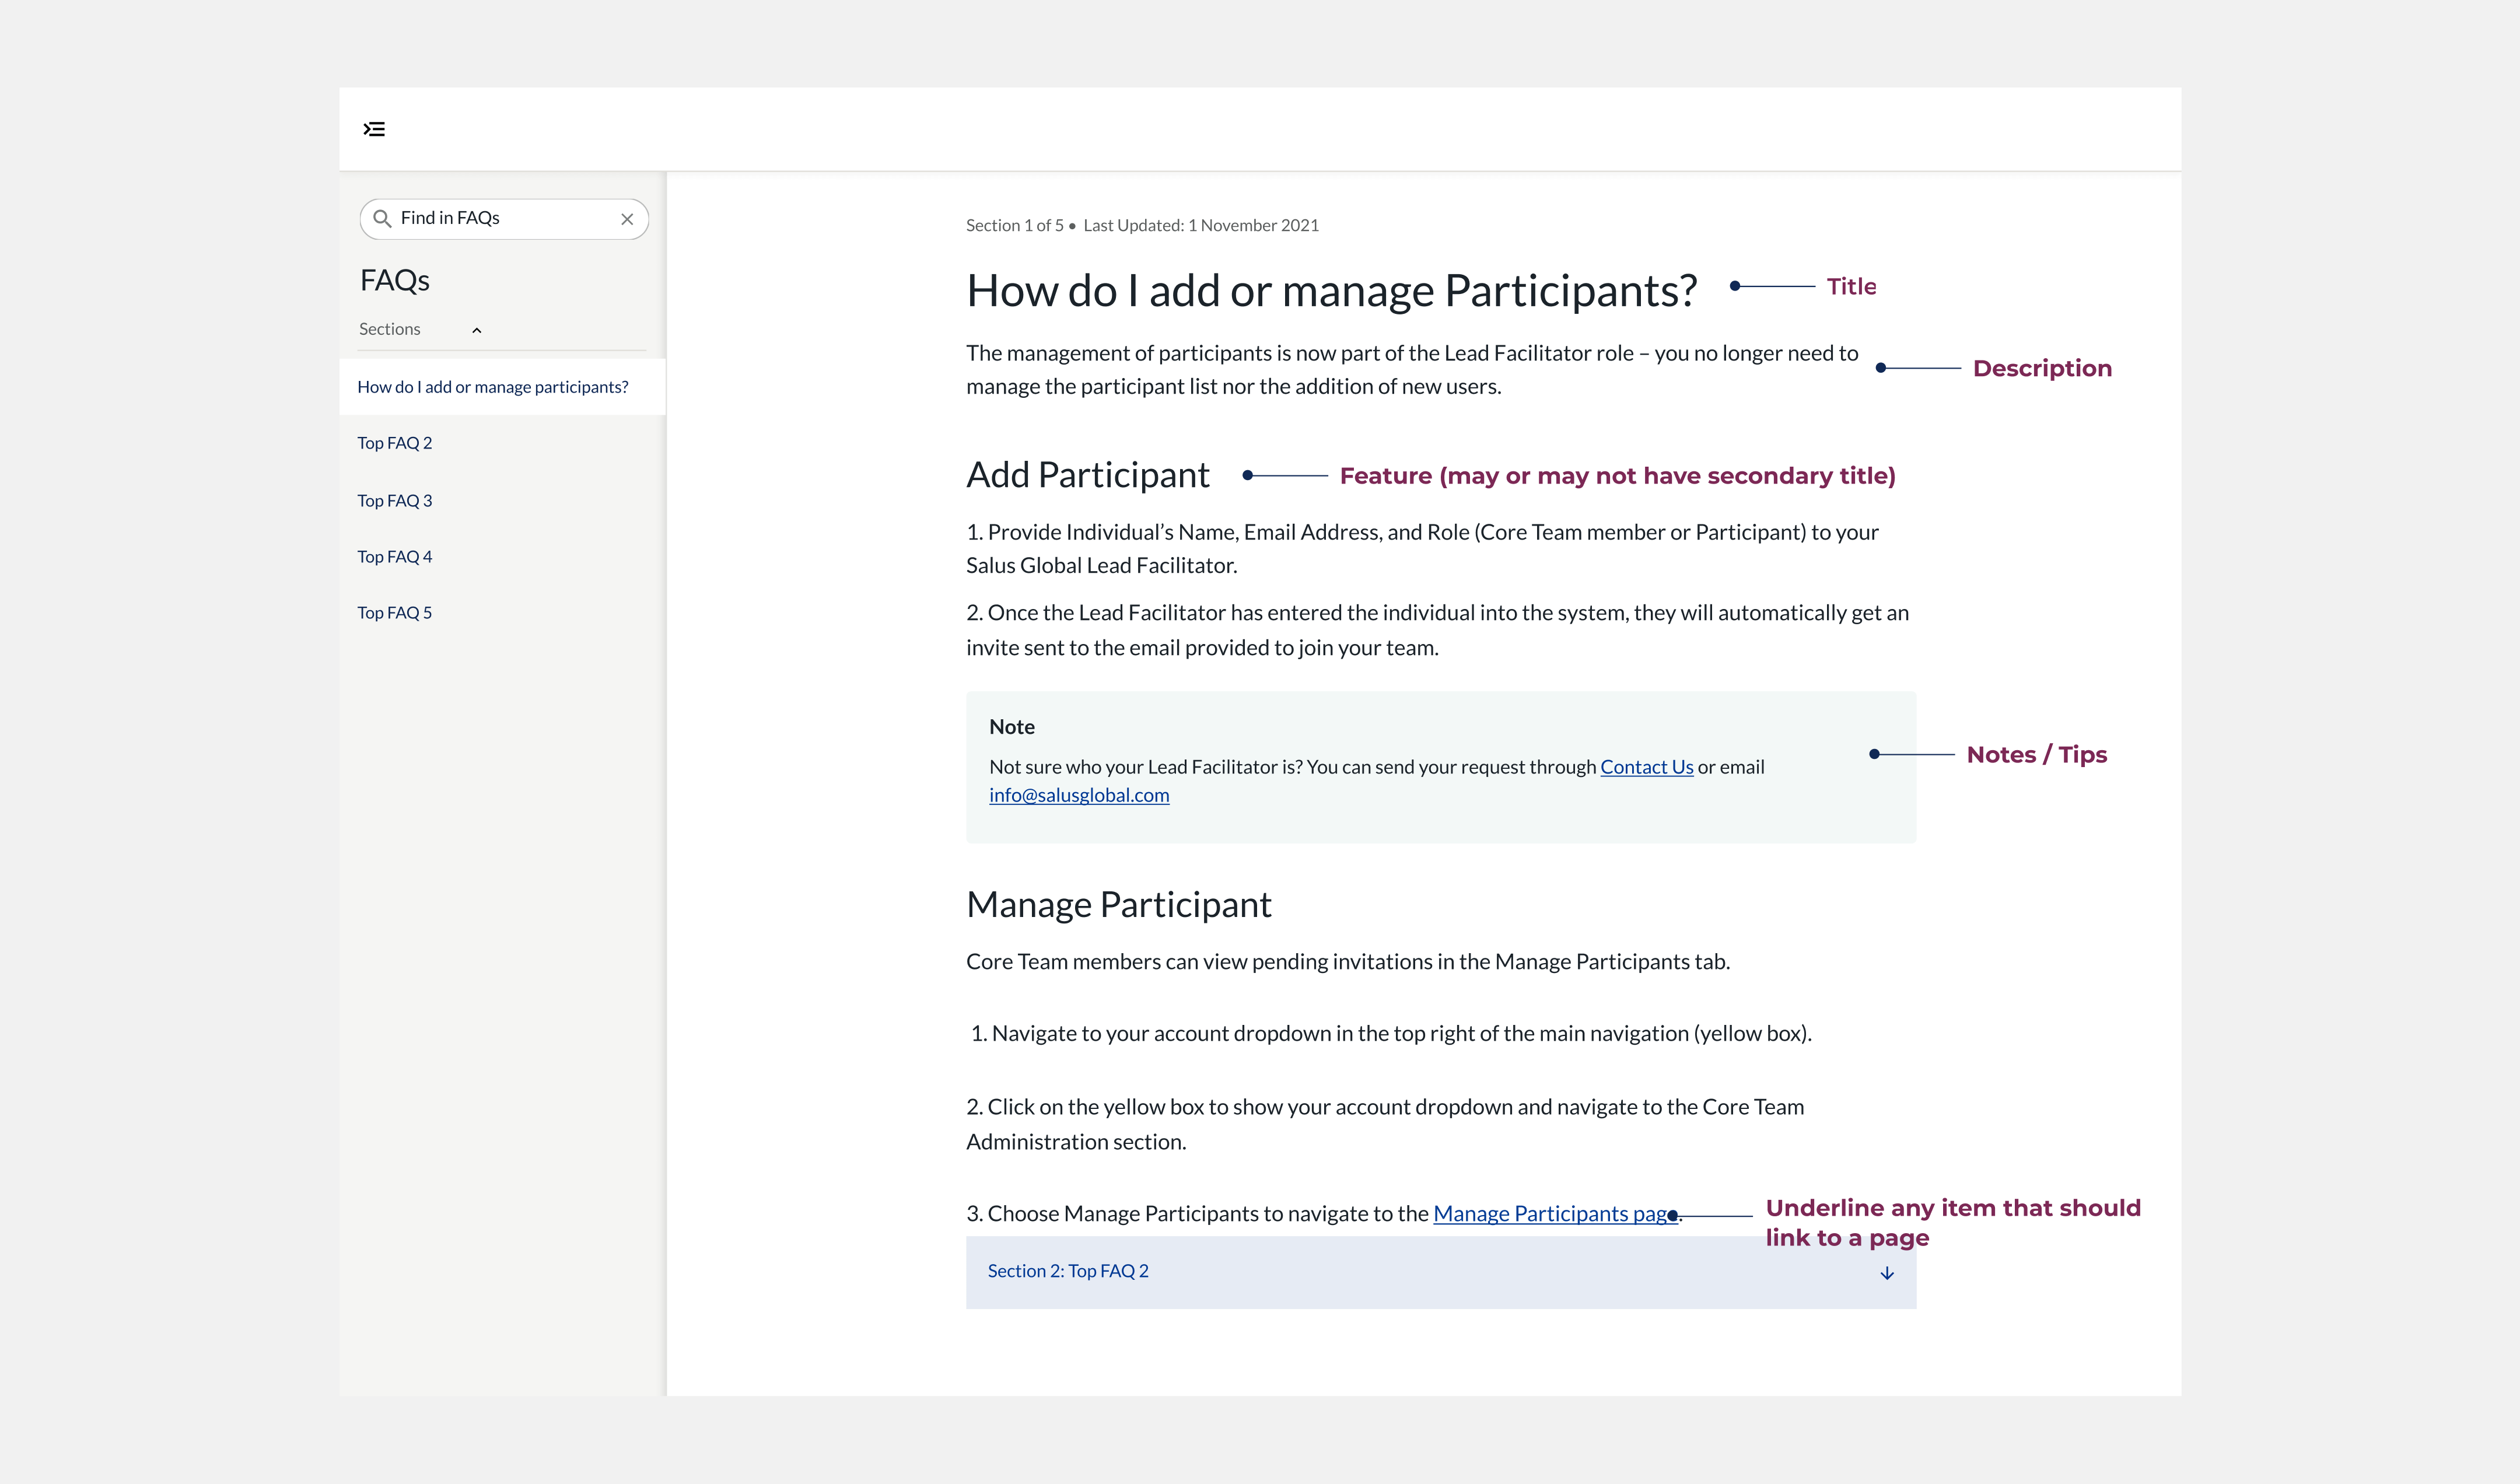Clear the Find in FAQs field
Image resolution: width=2520 pixels, height=1484 pixels.
pyautogui.click(x=627, y=219)
